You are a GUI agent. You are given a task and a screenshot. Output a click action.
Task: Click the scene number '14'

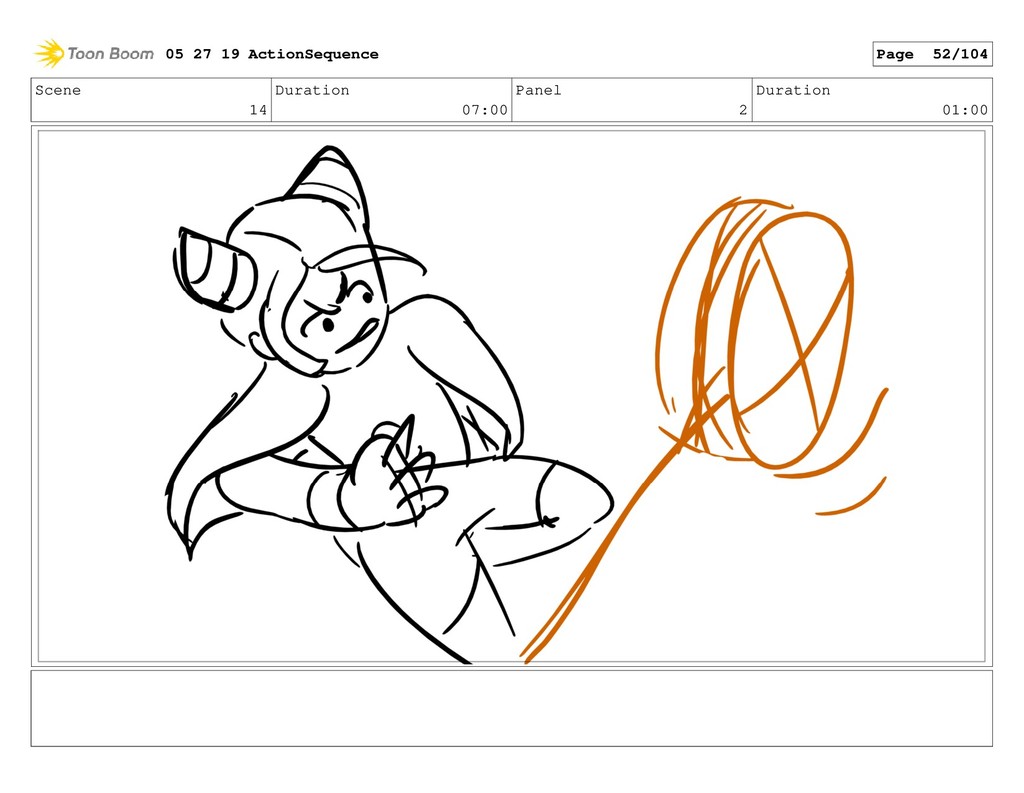click(258, 110)
